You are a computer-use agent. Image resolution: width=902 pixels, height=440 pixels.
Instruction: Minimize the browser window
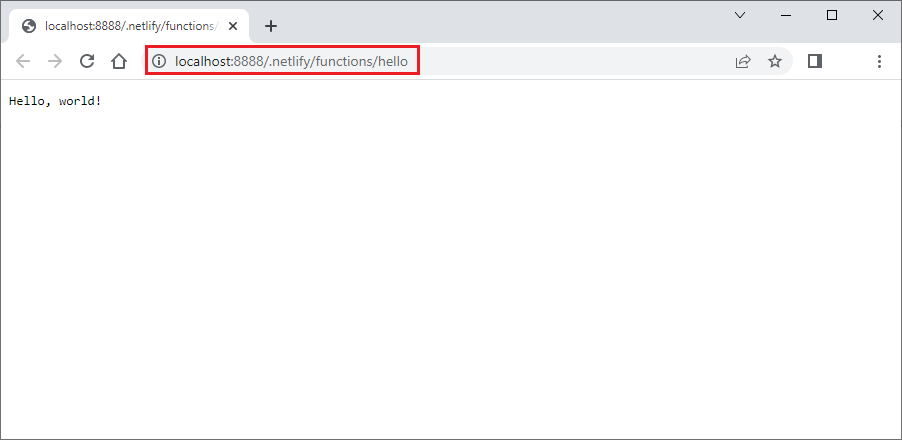[786, 15]
